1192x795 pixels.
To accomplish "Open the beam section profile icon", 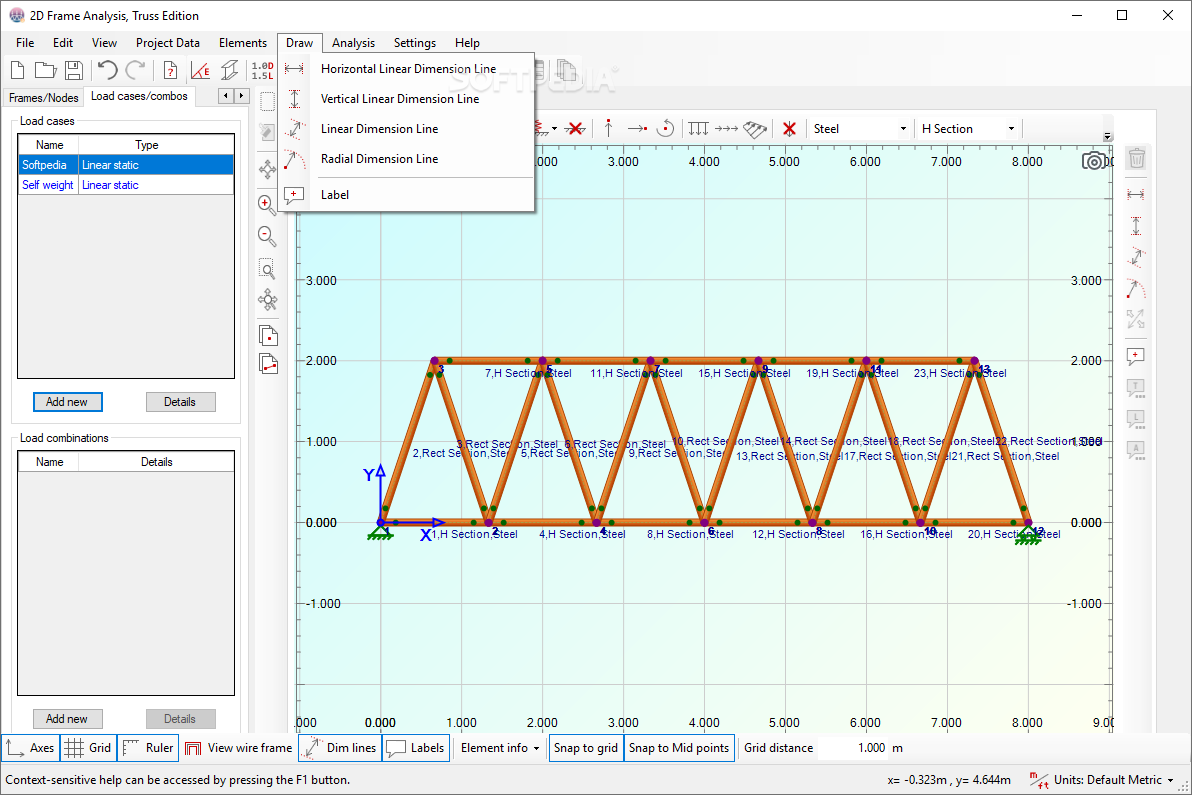I will tap(230, 71).
